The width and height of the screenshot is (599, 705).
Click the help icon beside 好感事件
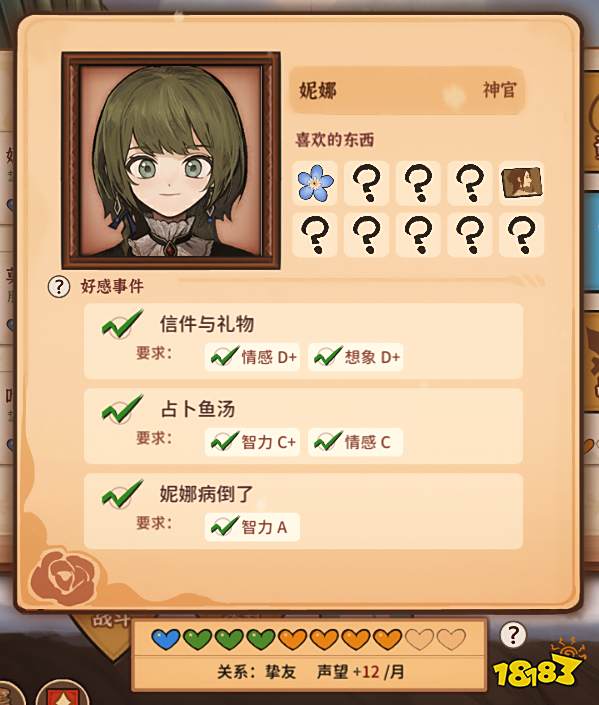[x=59, y=286]
